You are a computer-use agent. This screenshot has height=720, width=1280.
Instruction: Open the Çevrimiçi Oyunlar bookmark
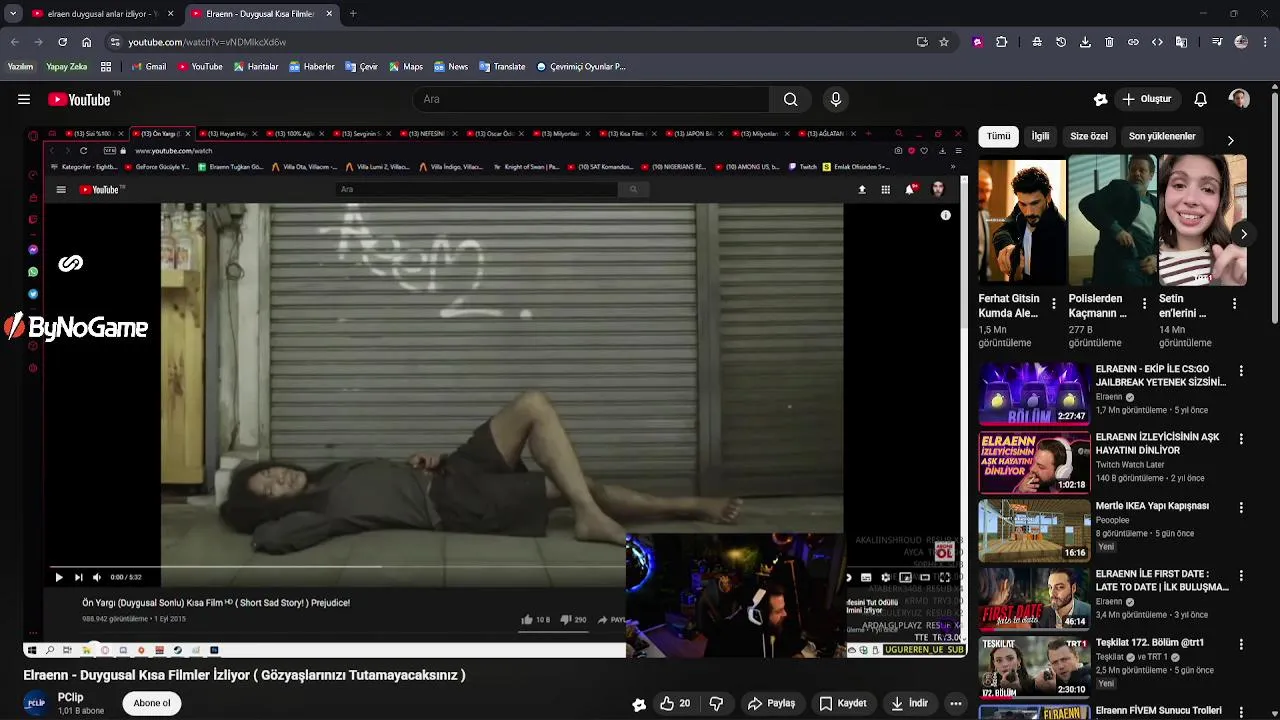(x=581, y=67)
